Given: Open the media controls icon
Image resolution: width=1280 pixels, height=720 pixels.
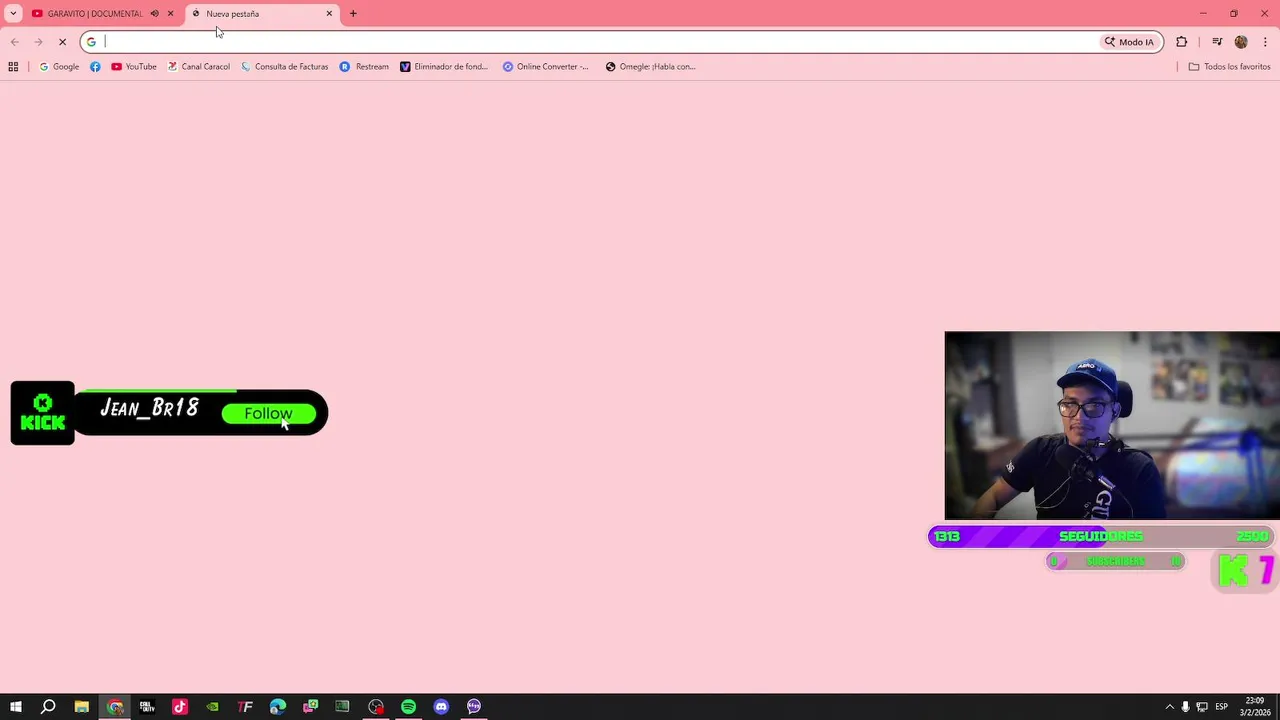Looking at the screenshot, I should [1217, 42].
